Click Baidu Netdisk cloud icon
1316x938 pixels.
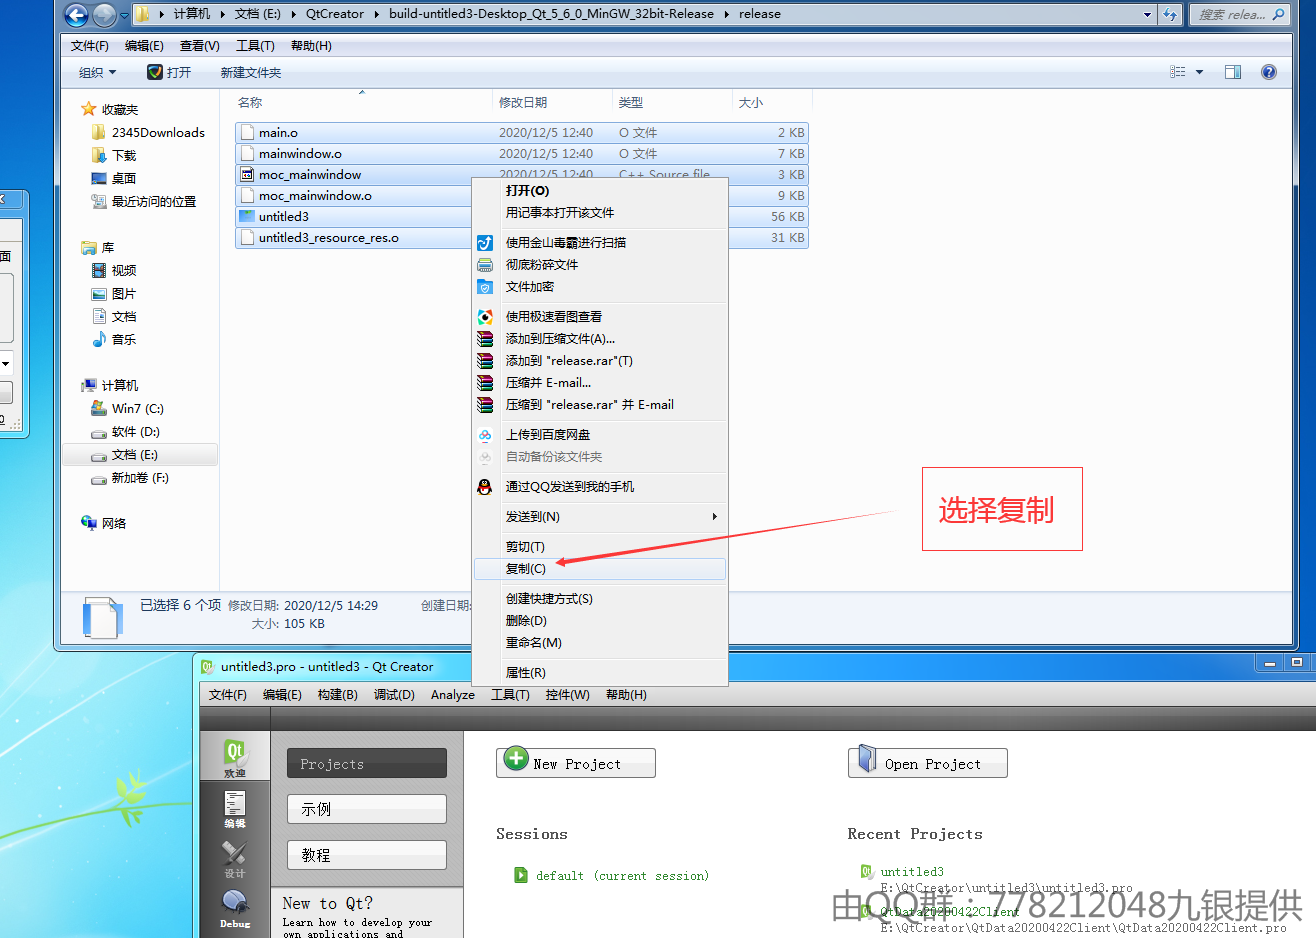coord(485,435)
